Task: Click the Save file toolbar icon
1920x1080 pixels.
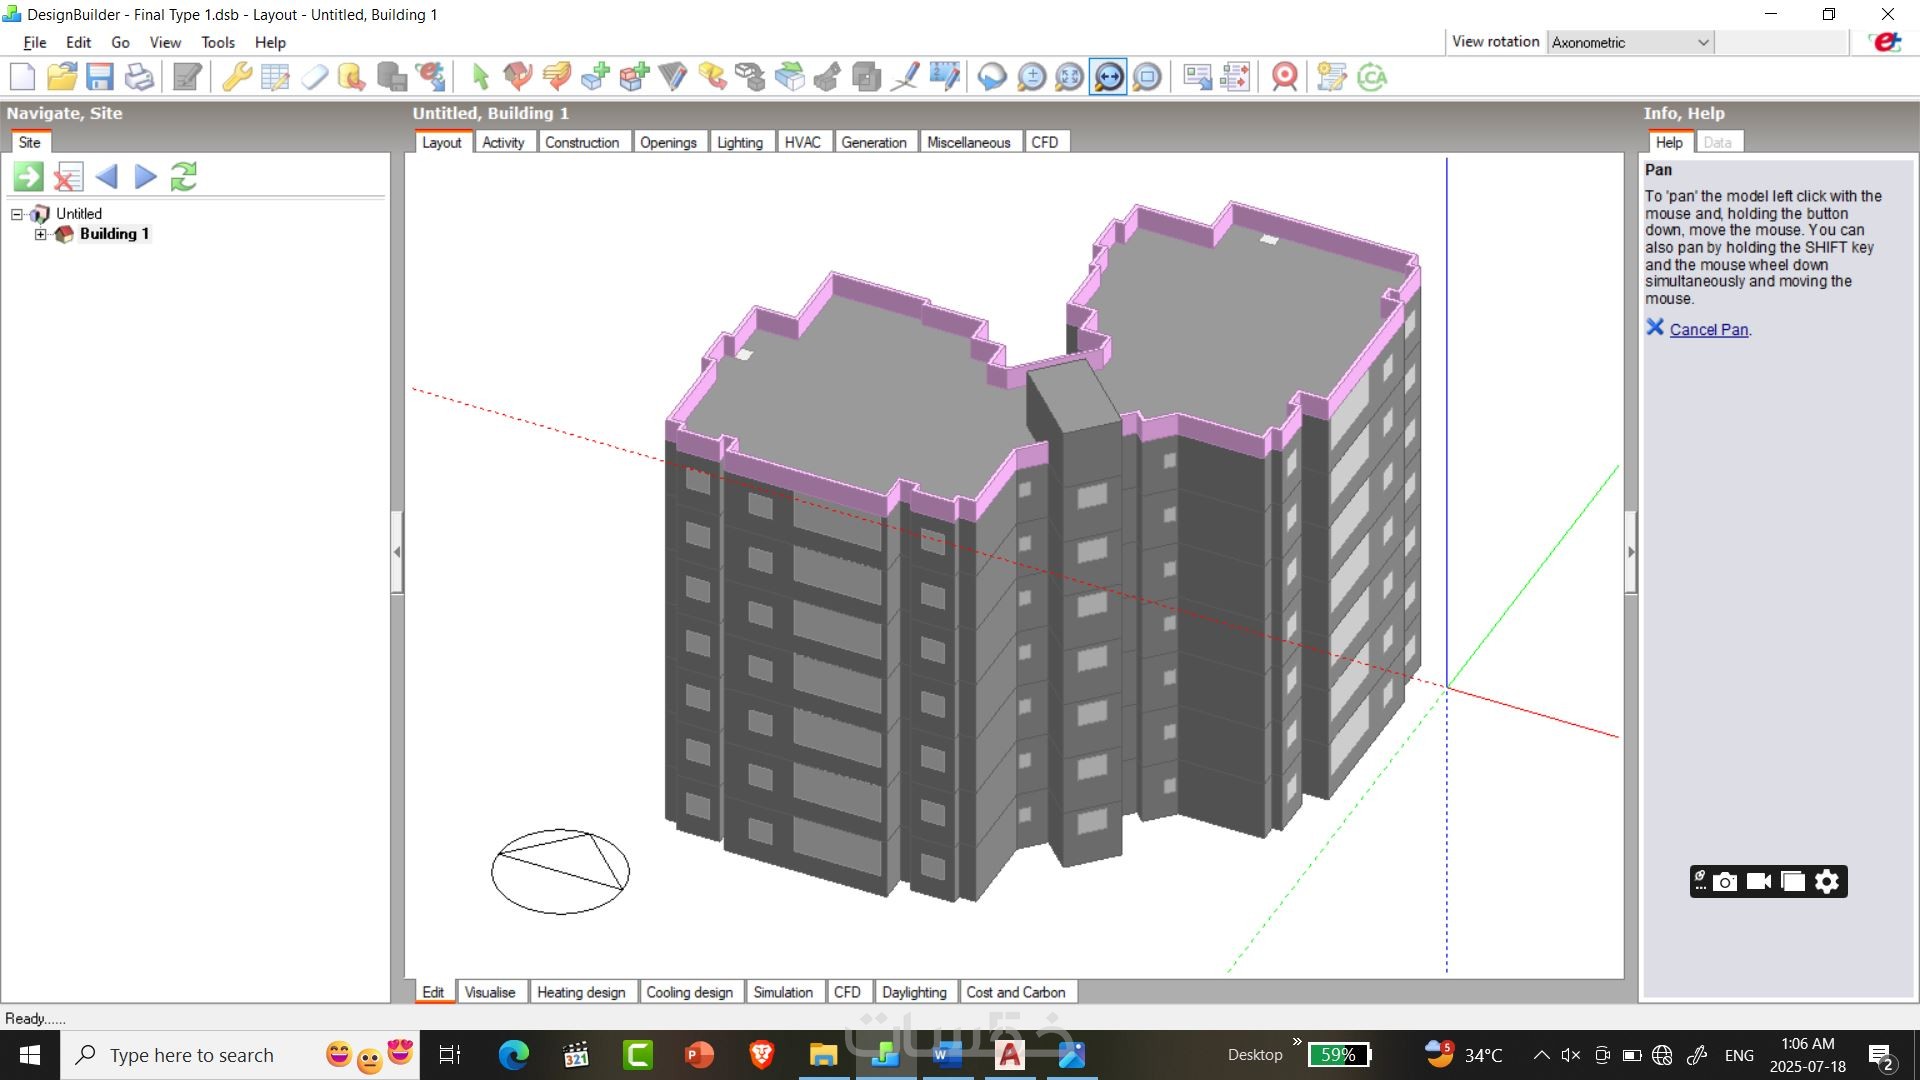Action: click(x=99, y=77)
